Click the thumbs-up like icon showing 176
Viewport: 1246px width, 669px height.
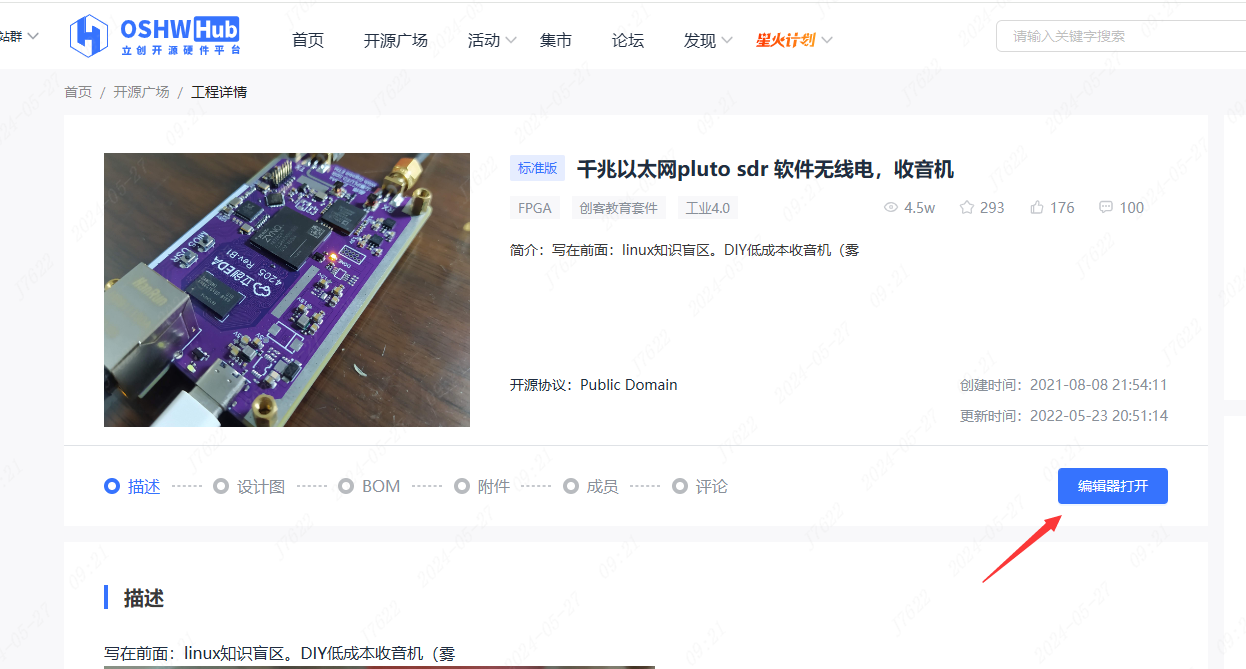click(x=1037, y=208)
